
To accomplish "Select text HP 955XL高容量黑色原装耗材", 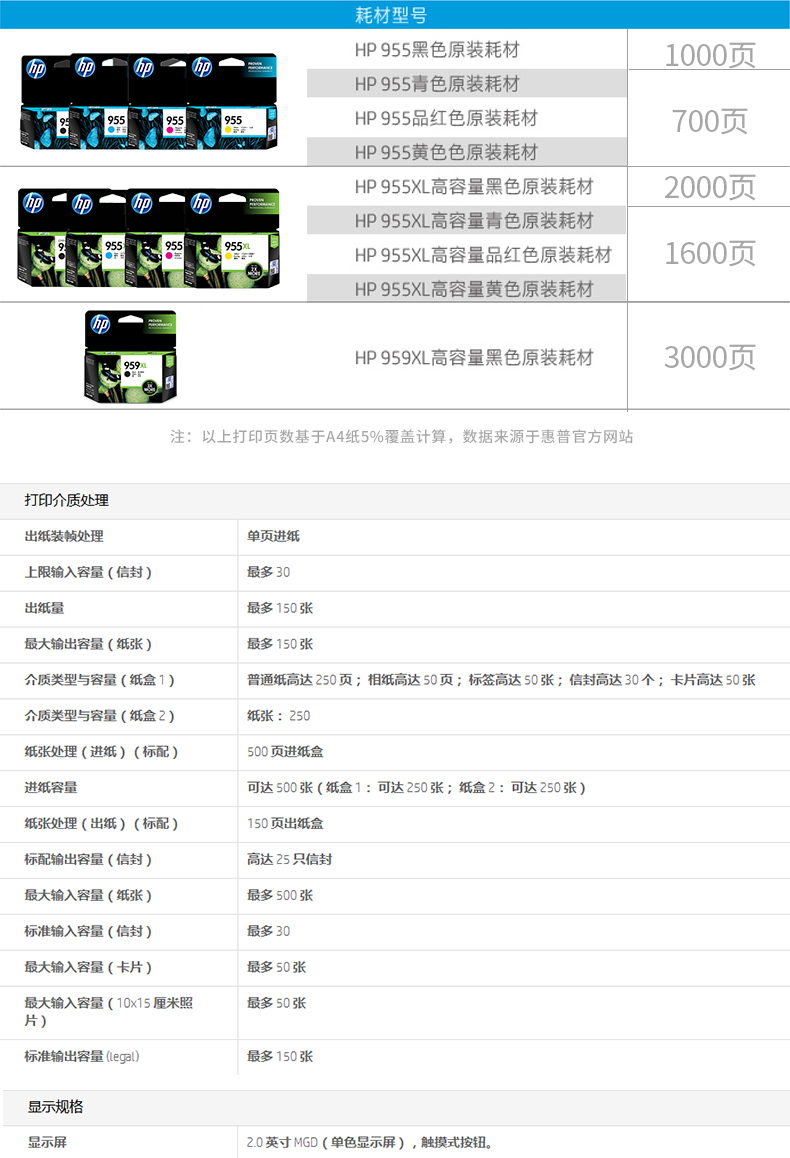I will (474, 187).
